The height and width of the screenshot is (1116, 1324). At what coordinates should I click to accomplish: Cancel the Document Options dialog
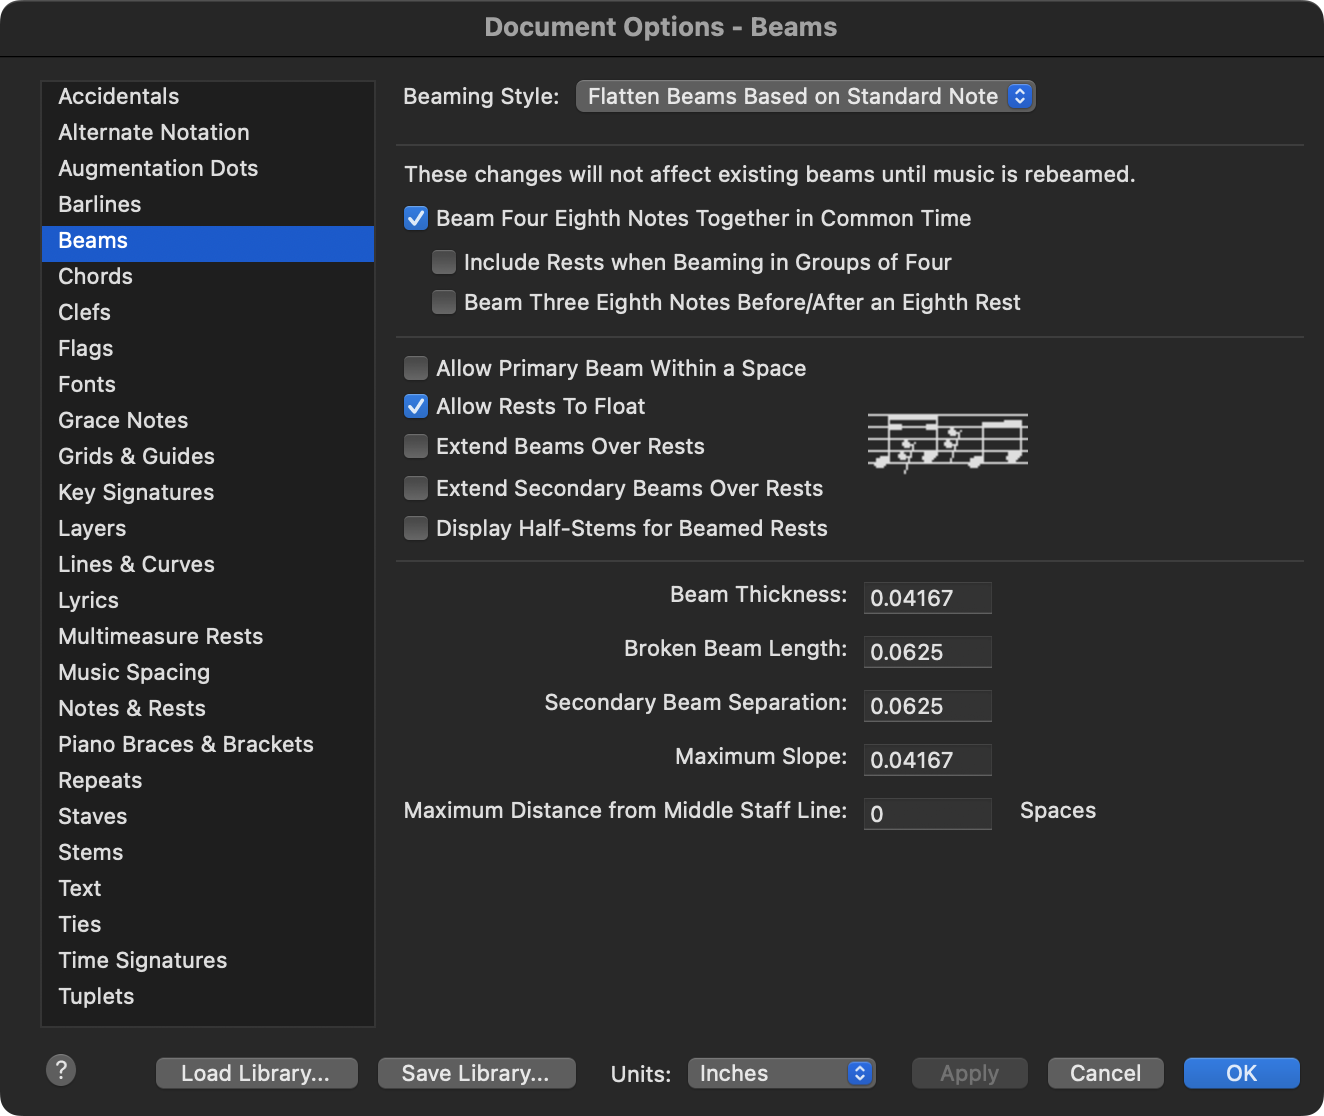click(1105, 1074)
